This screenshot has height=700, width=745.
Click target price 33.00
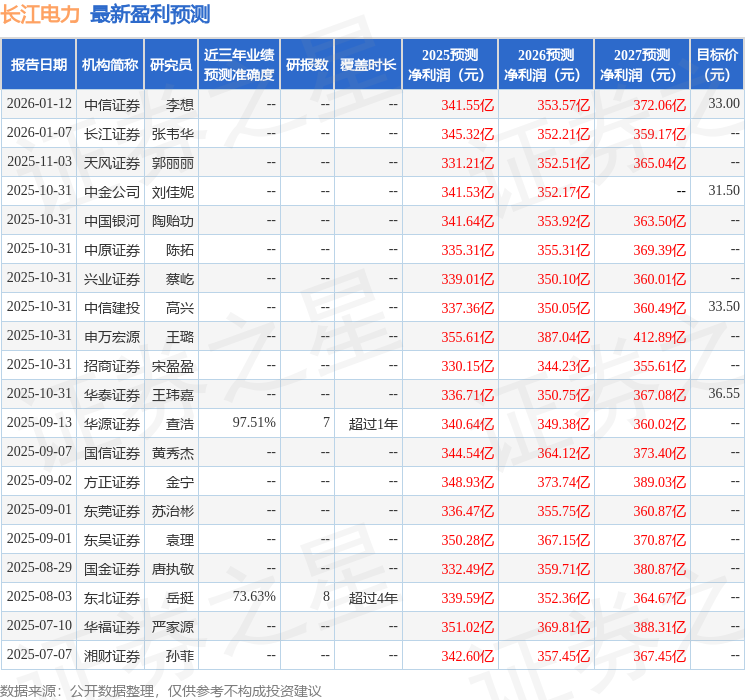[724, 104]
